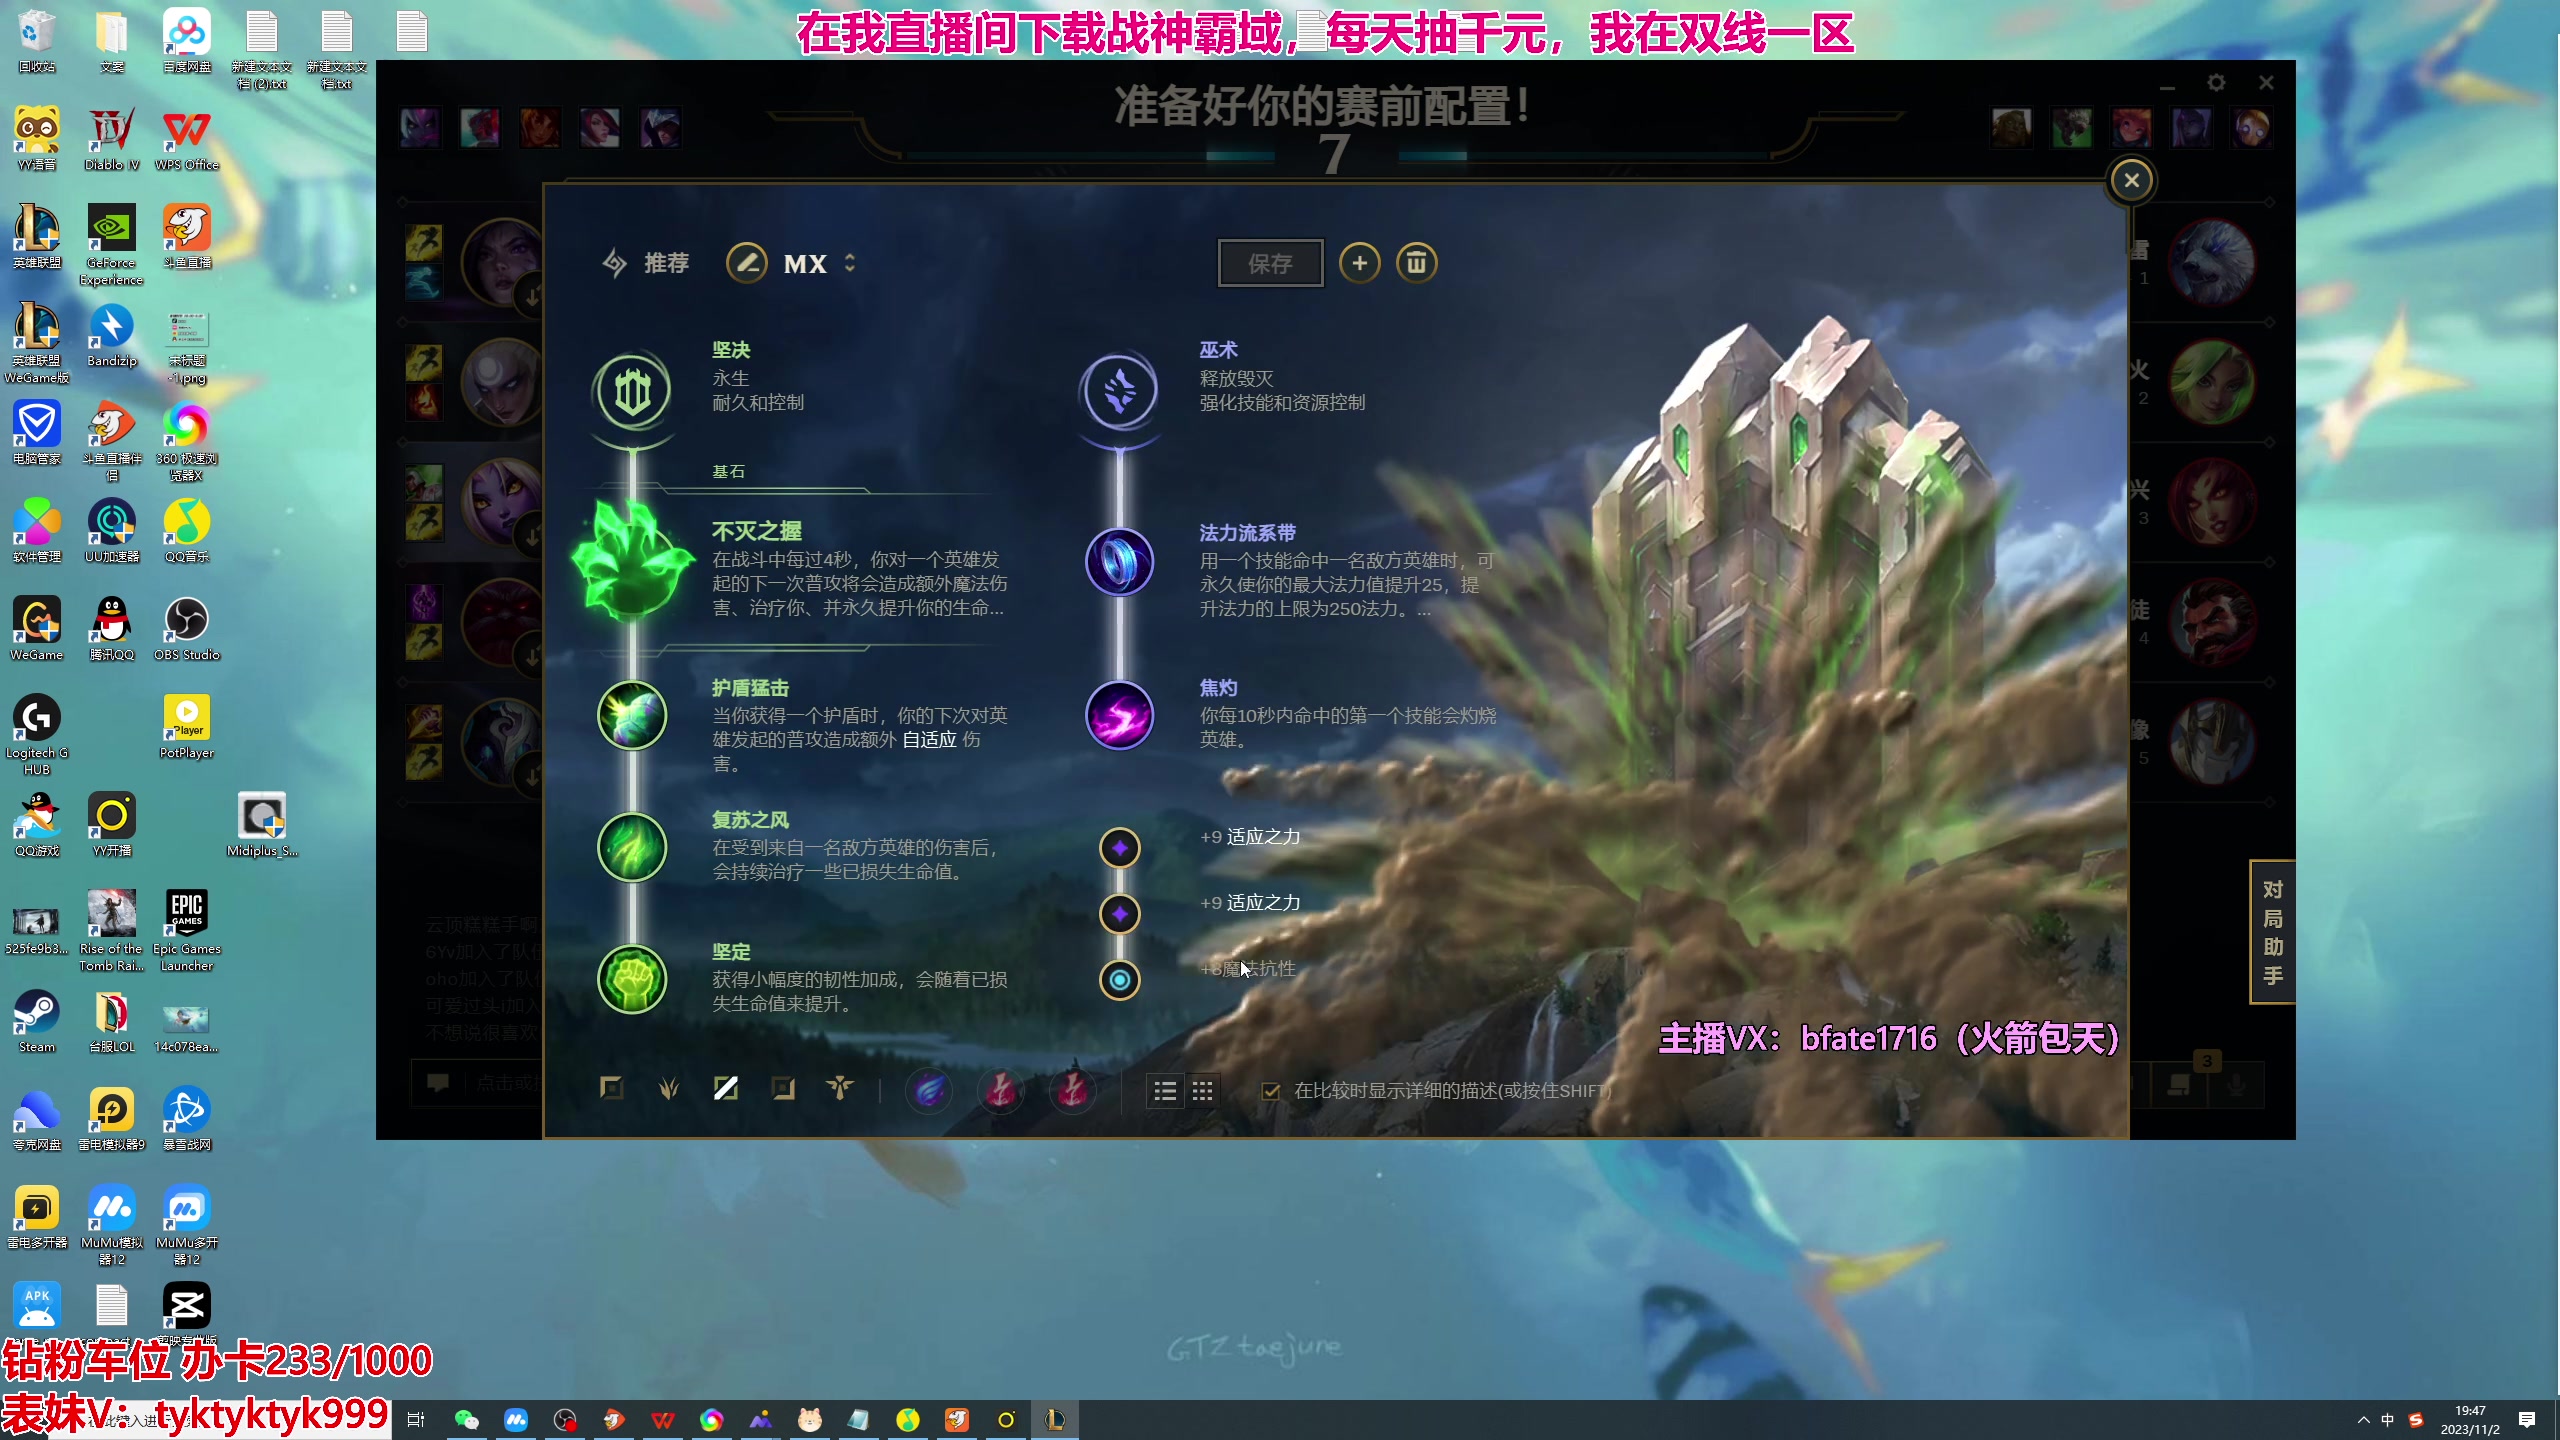Click the plus icon to create new rune page
This screenshot has height=1440, width=2560.
[1360, 262]
